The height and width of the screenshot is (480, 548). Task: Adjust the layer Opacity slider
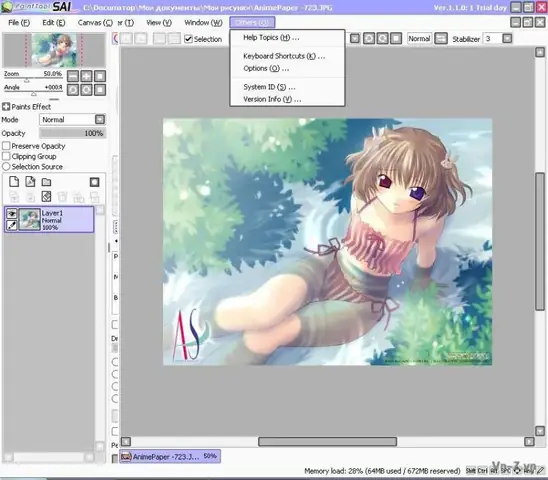pyautogui.click(x=72, y=133)
